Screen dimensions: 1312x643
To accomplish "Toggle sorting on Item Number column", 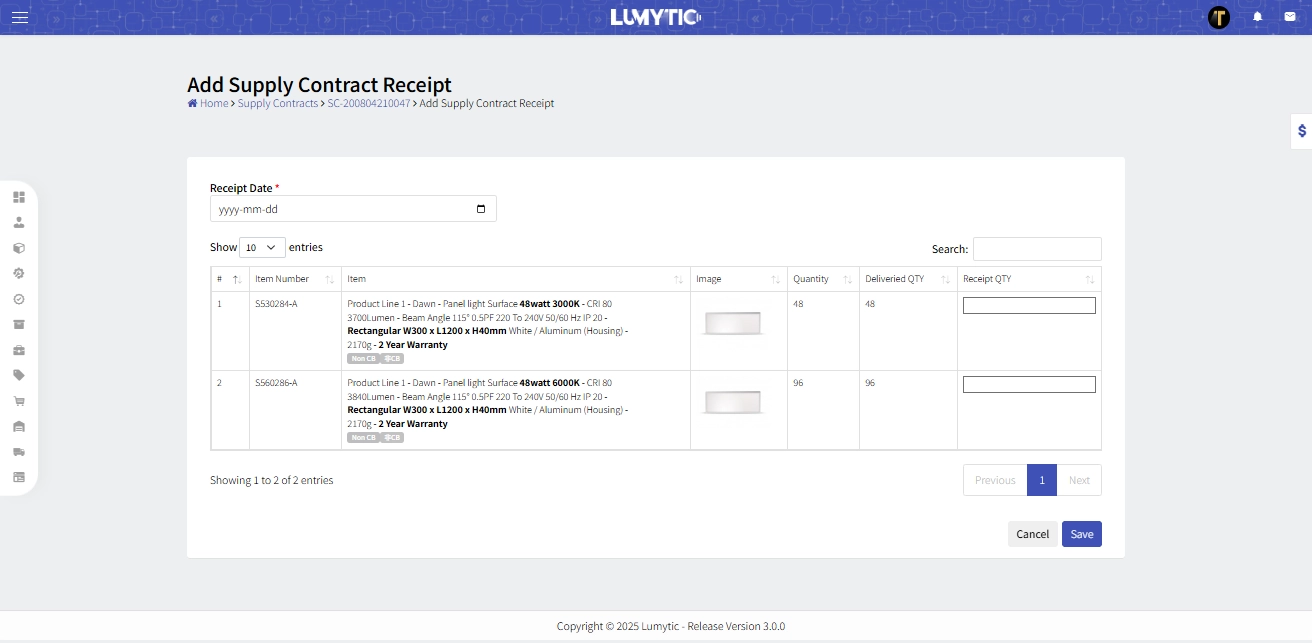I will tap(330, 279).
